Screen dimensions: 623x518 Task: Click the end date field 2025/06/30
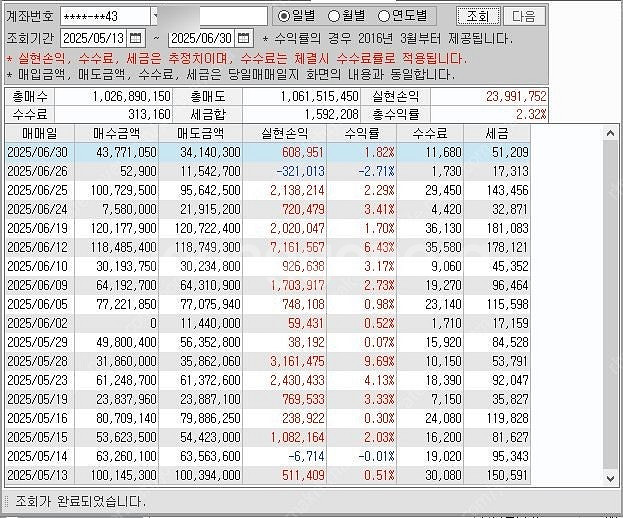(201, 38)
